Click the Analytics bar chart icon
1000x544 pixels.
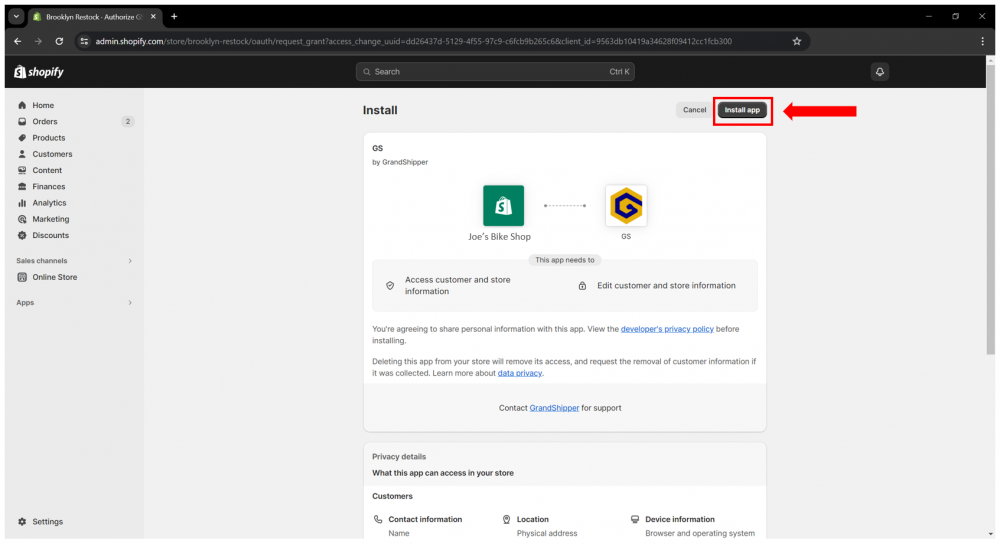(22, 203)
